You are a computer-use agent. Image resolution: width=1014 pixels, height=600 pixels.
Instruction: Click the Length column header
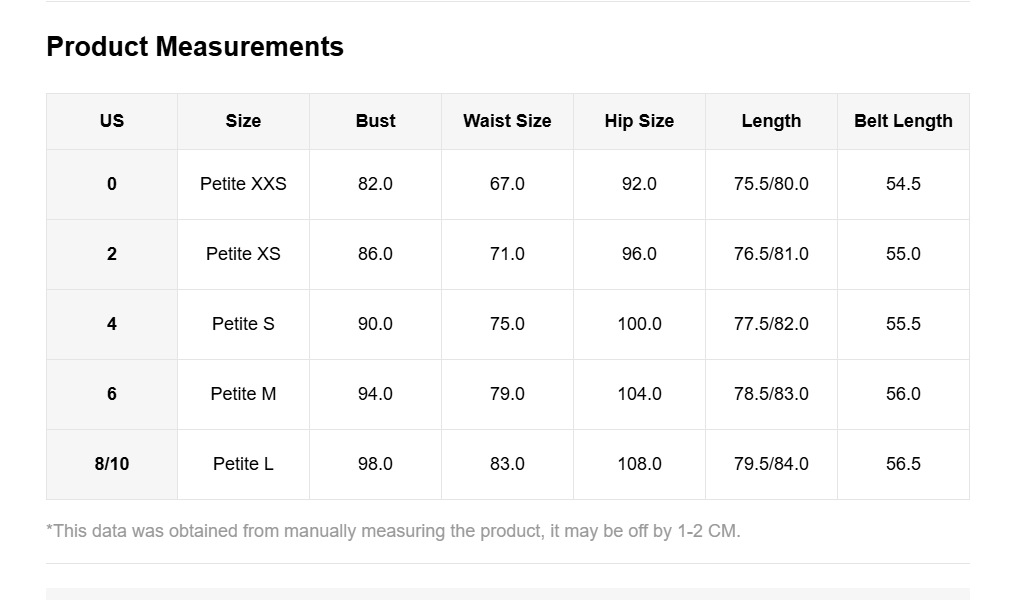point(771,121)
